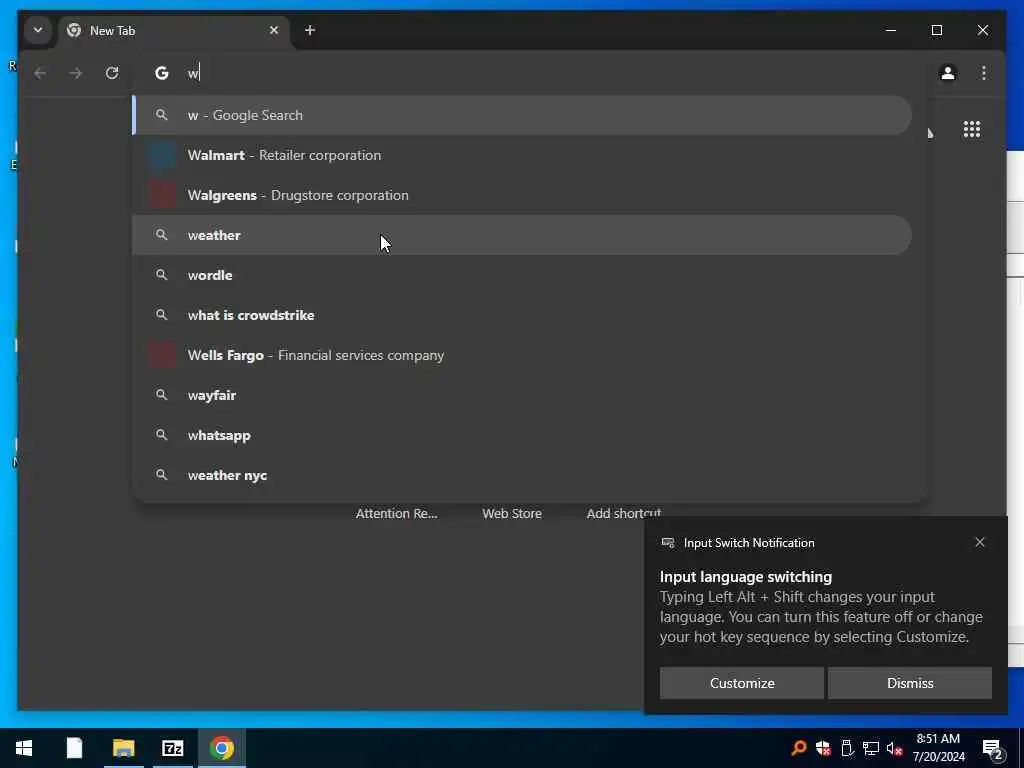Minimize the Chrome window
Viewport: 1024px width, 768px height.
click(x=891, y=30)
